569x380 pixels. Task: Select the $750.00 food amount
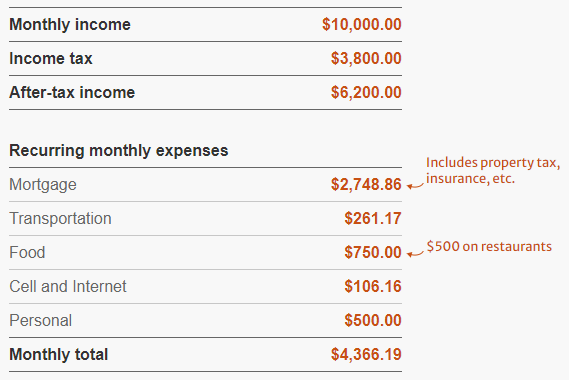coord(373,252)
